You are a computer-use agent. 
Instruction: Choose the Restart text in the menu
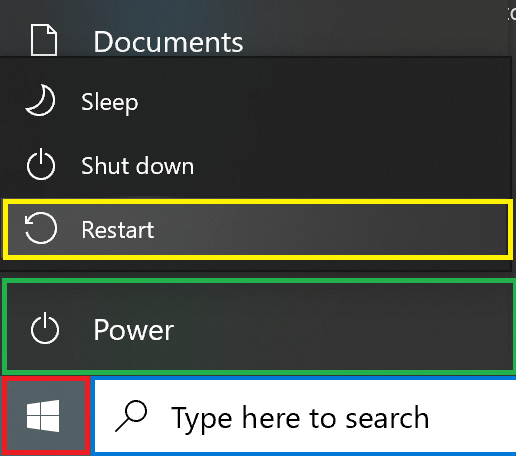tap(118, 230)
